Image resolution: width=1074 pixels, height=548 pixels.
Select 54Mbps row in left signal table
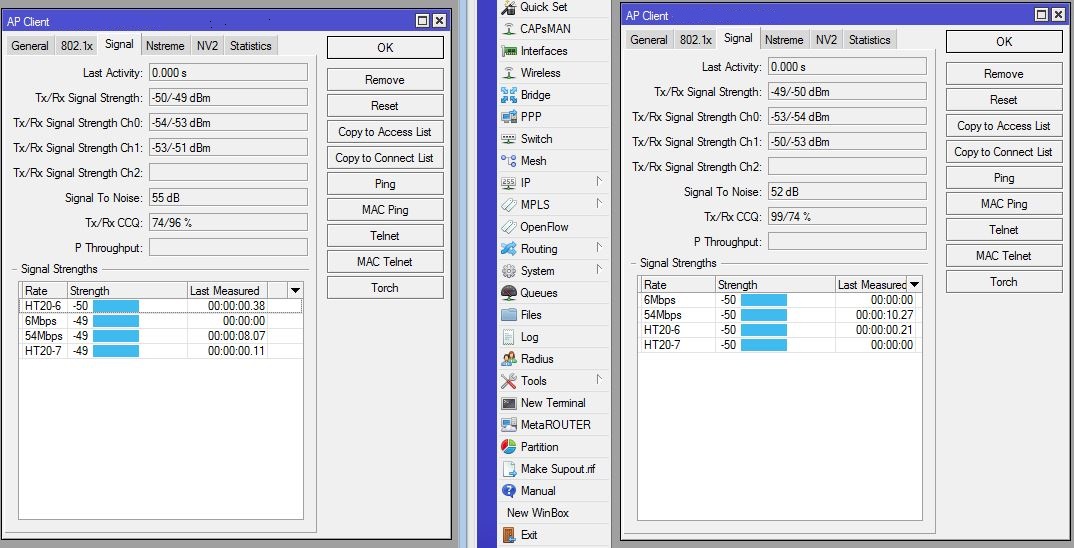(160, 336)
